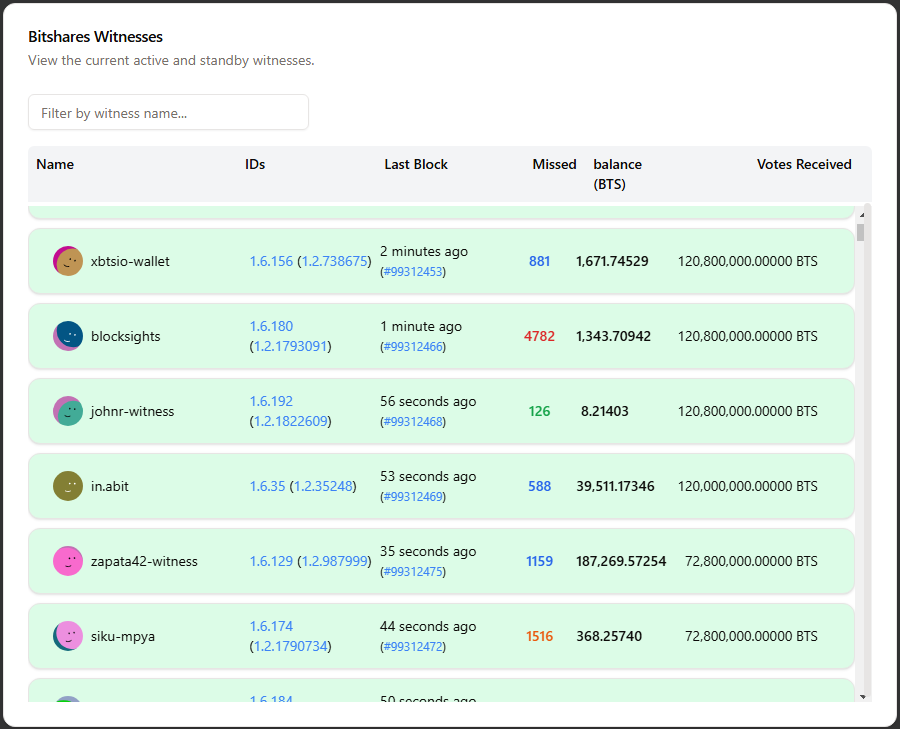The width and height of the screenshot is (900, 729).
Task: Open account ID link 1.2.738675
Action: point(334,261)
